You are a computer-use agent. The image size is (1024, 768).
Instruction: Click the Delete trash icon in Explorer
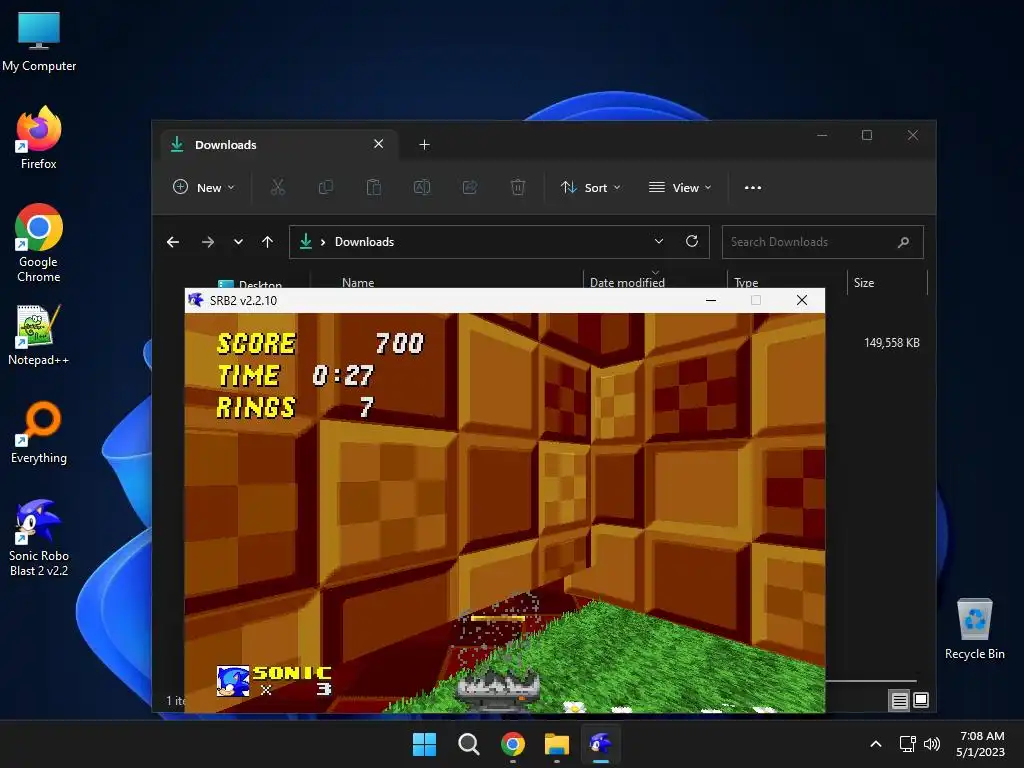coord(518,187)
